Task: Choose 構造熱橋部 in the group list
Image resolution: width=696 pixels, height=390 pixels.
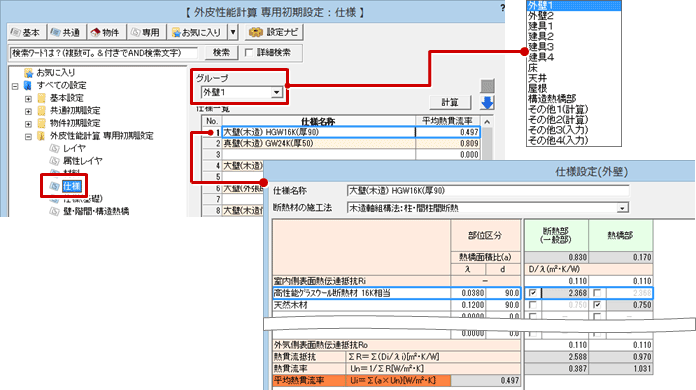Action: tap(552, 98)
